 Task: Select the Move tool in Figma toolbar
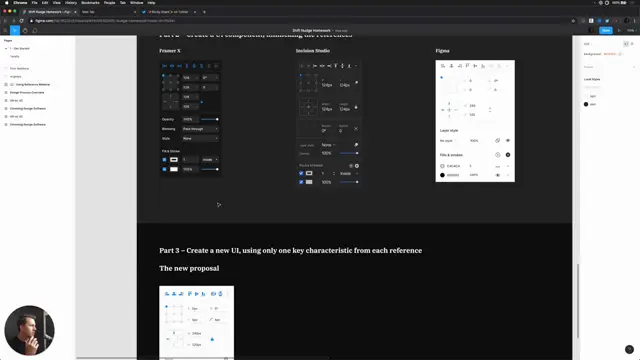point(15,31)
